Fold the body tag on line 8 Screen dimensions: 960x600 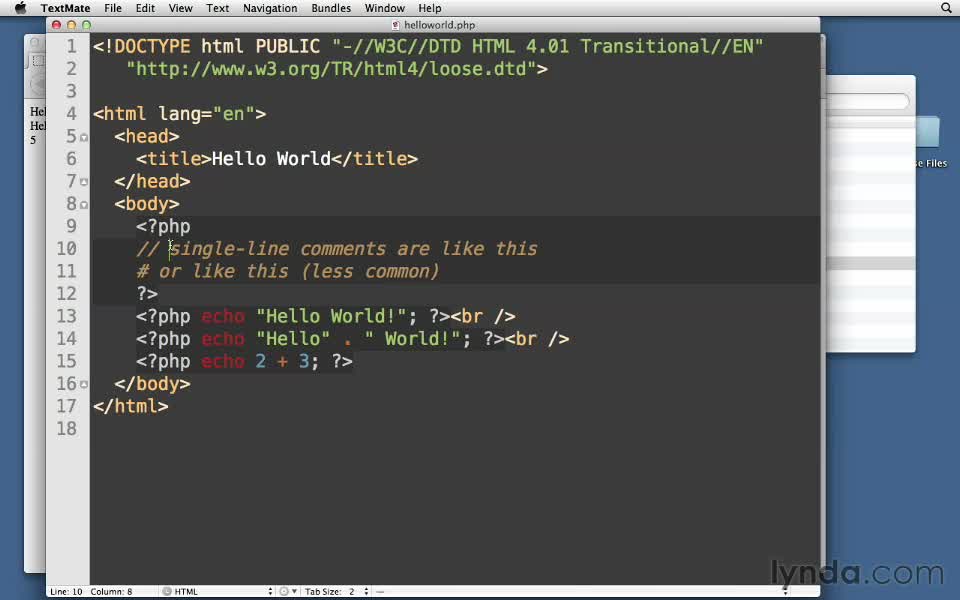point(84,205)
